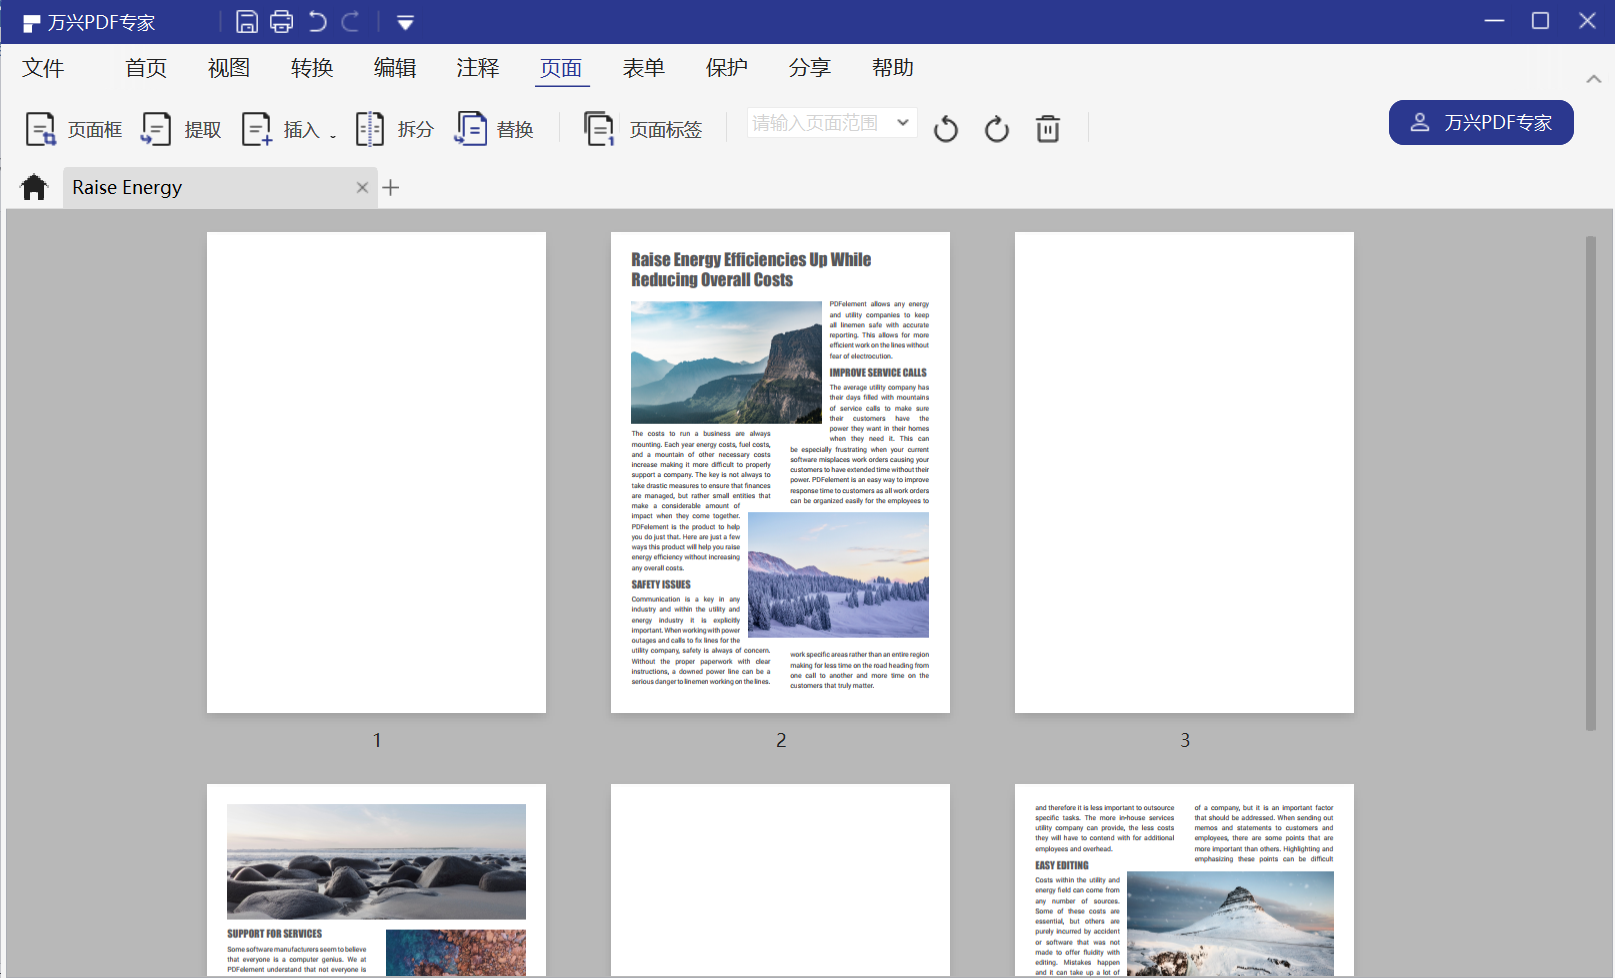Select blank page 3 thumbnail

click(1184, 472)
